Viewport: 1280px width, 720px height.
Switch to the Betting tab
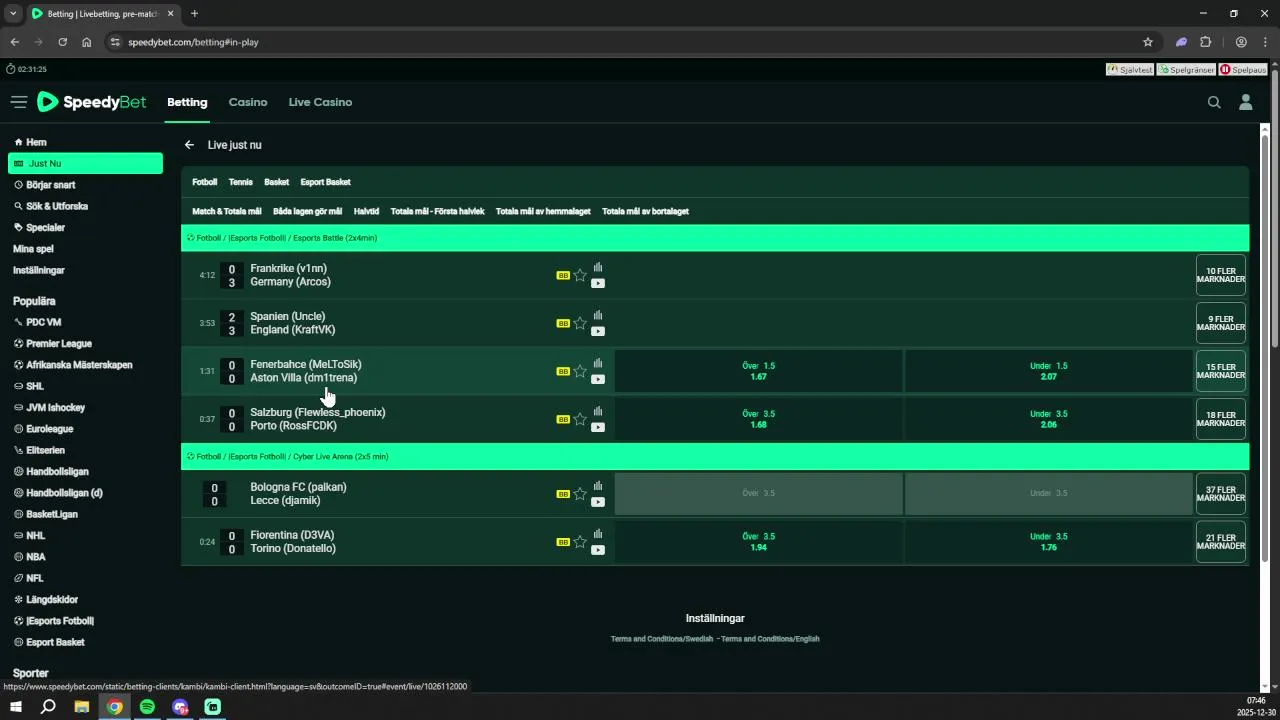coord(187,102)
